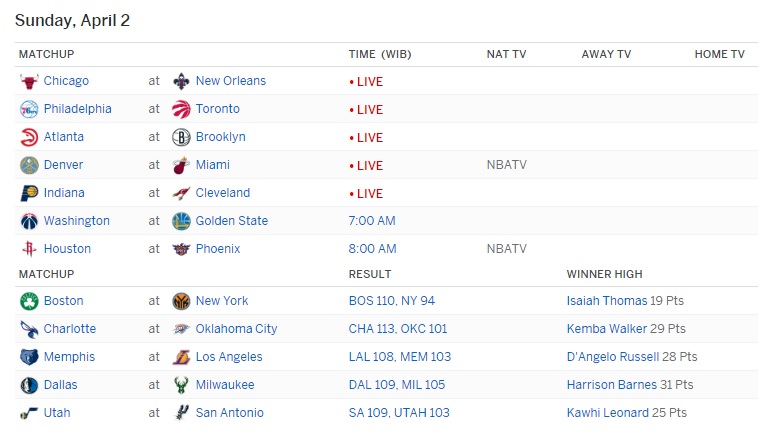This screenshot has height=432, width=758.
Task: Open the BOS 110, NY 94 result
Action: [x=391, y=301]
